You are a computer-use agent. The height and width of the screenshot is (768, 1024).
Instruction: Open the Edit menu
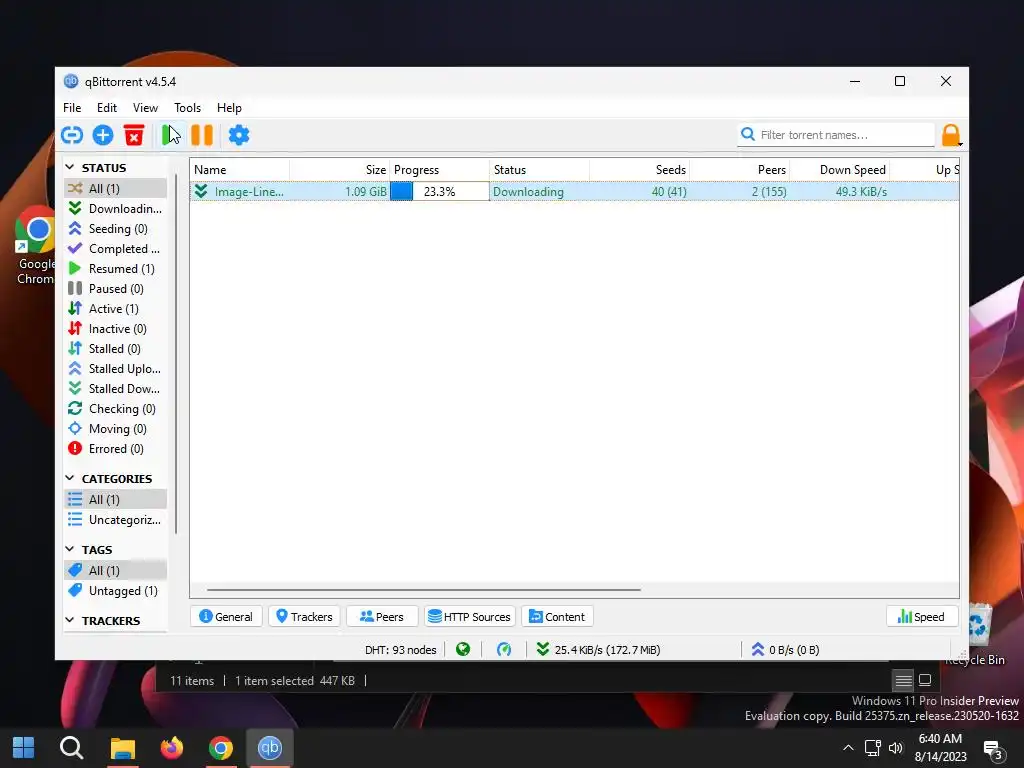pos(106,108)
